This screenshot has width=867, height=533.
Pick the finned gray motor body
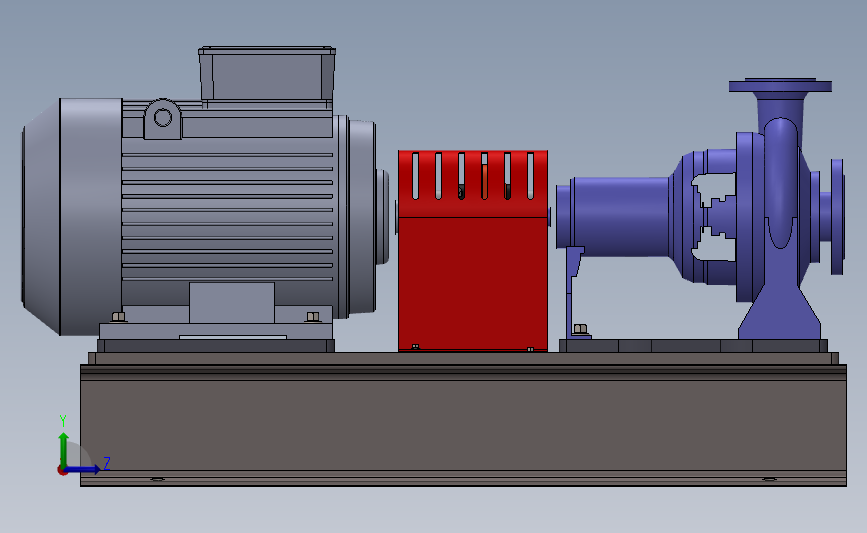click(x=227, y=210)
